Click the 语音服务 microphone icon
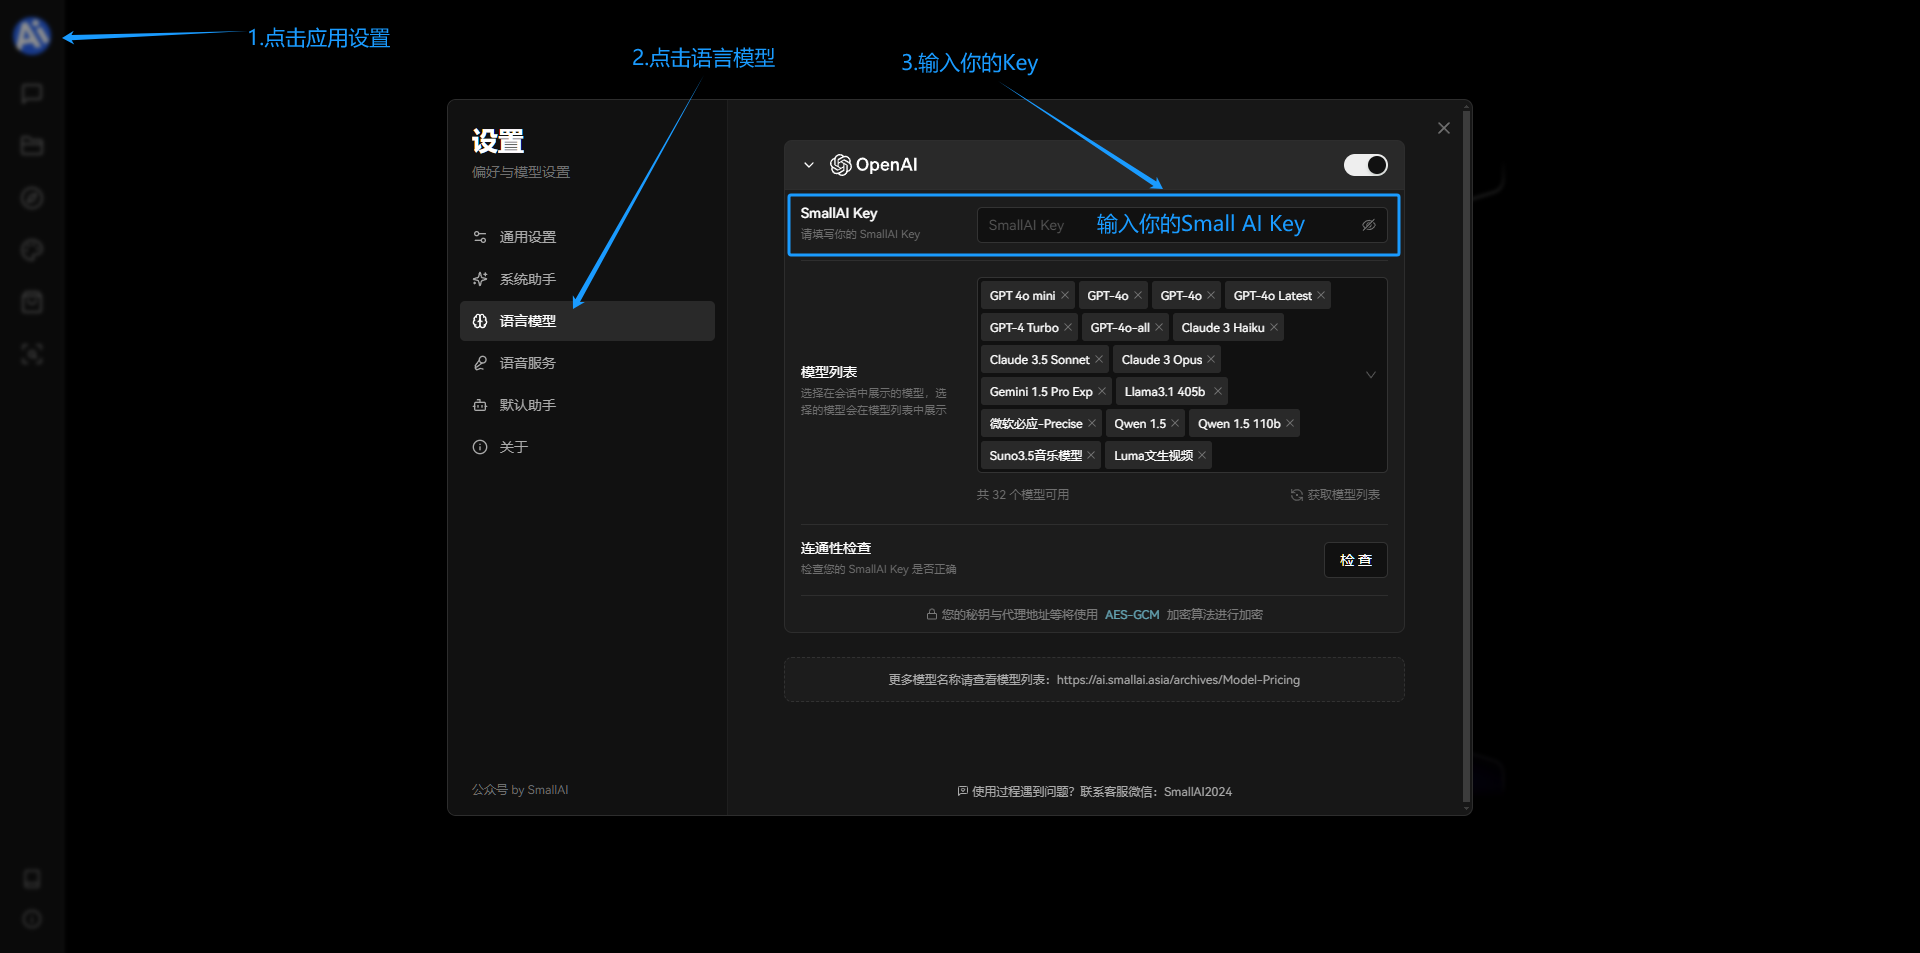1920x953 pixels. click(480, 363)
